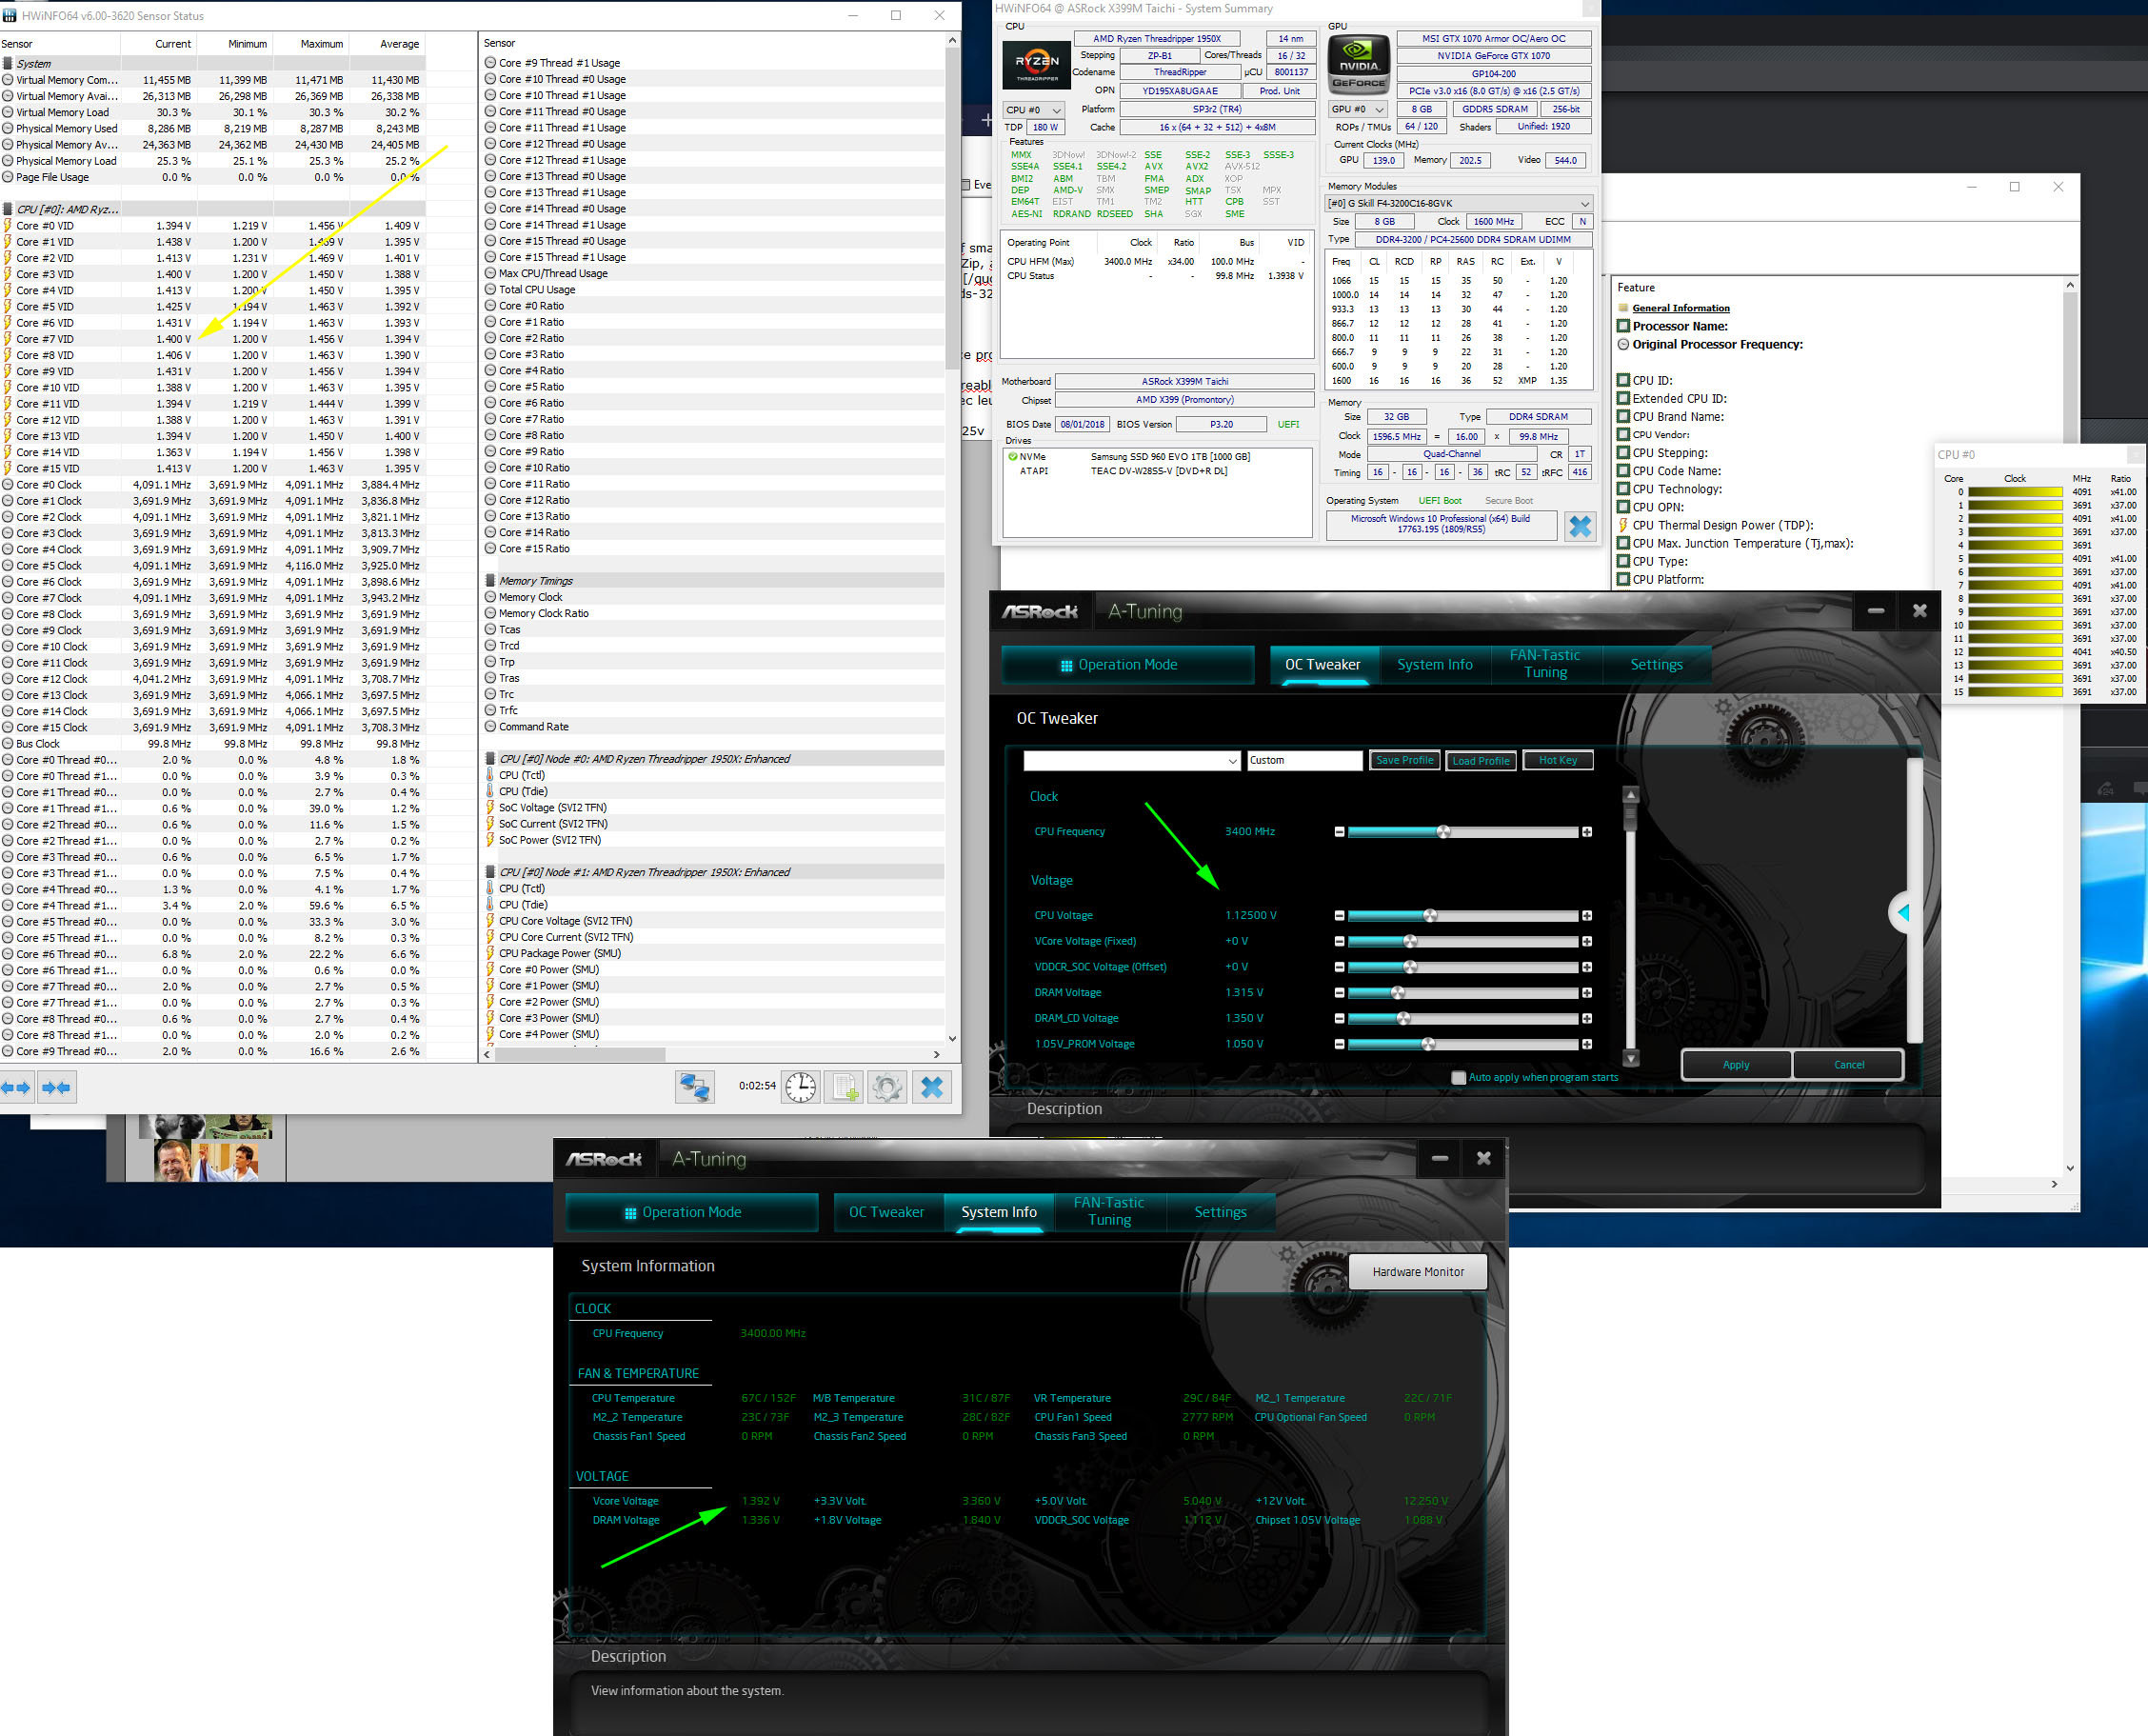
Task: Toggle the CPU ID feature checkbox
Action: (1624, 380)
